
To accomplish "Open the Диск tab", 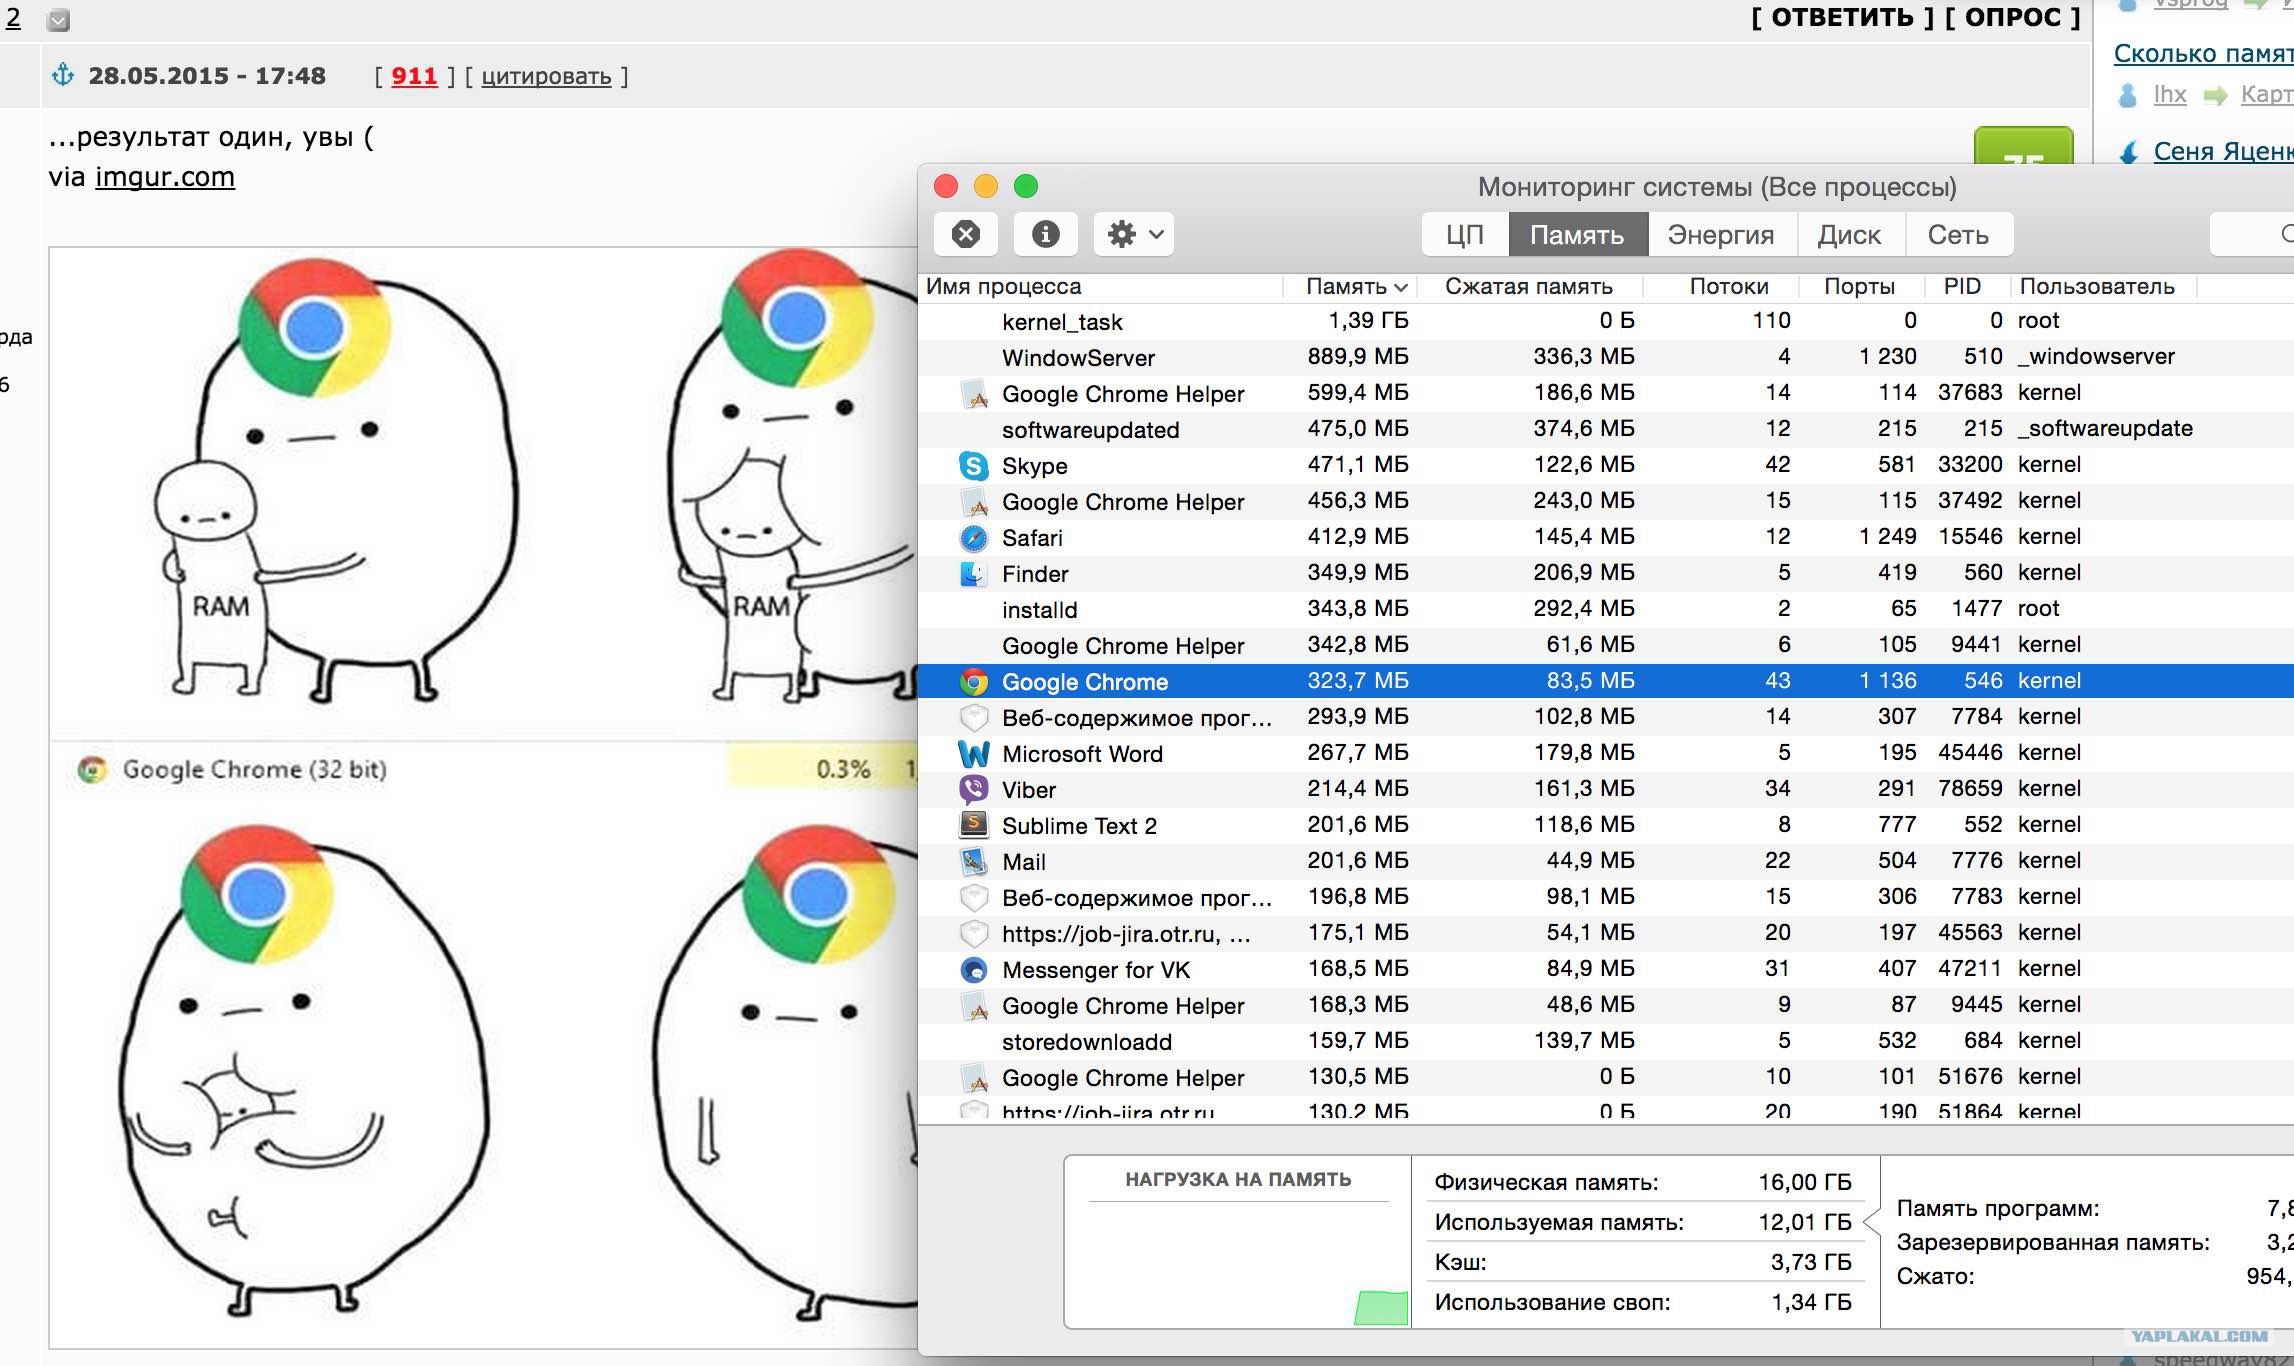I will (x=1850, y=234).
